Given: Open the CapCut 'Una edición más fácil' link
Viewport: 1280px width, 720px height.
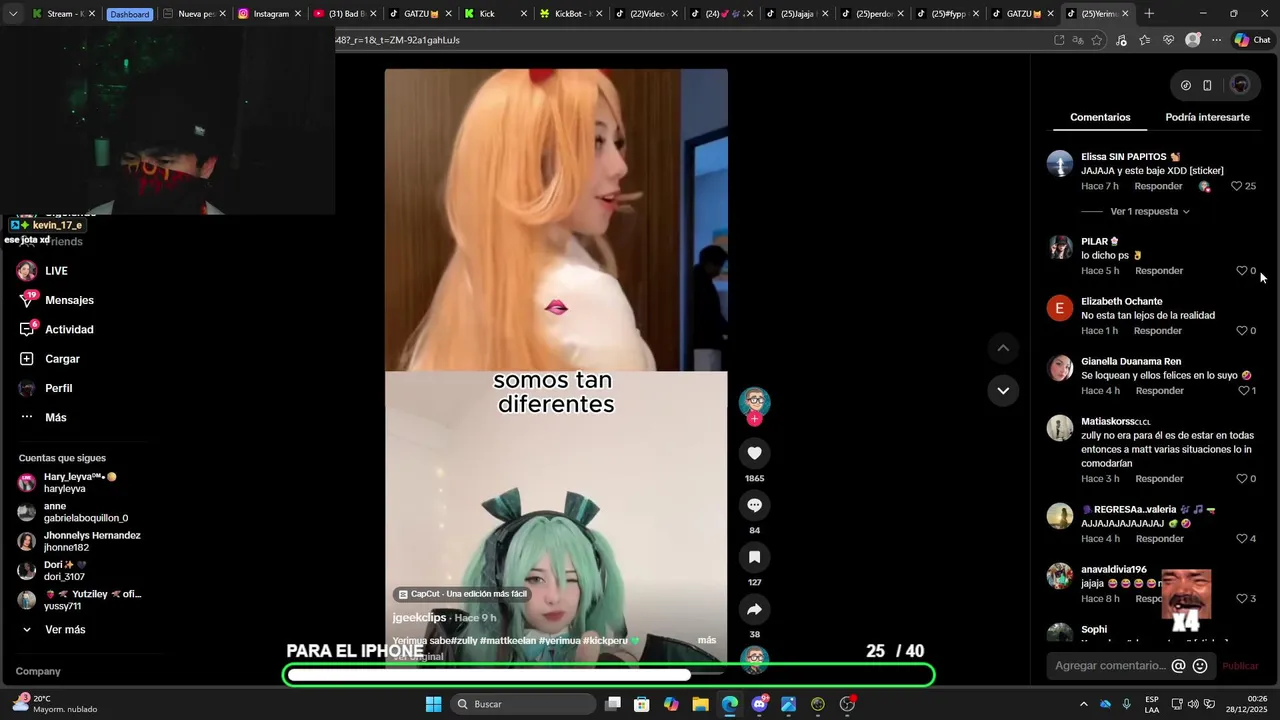Looking at the screenshot, I should coord(462,594).
